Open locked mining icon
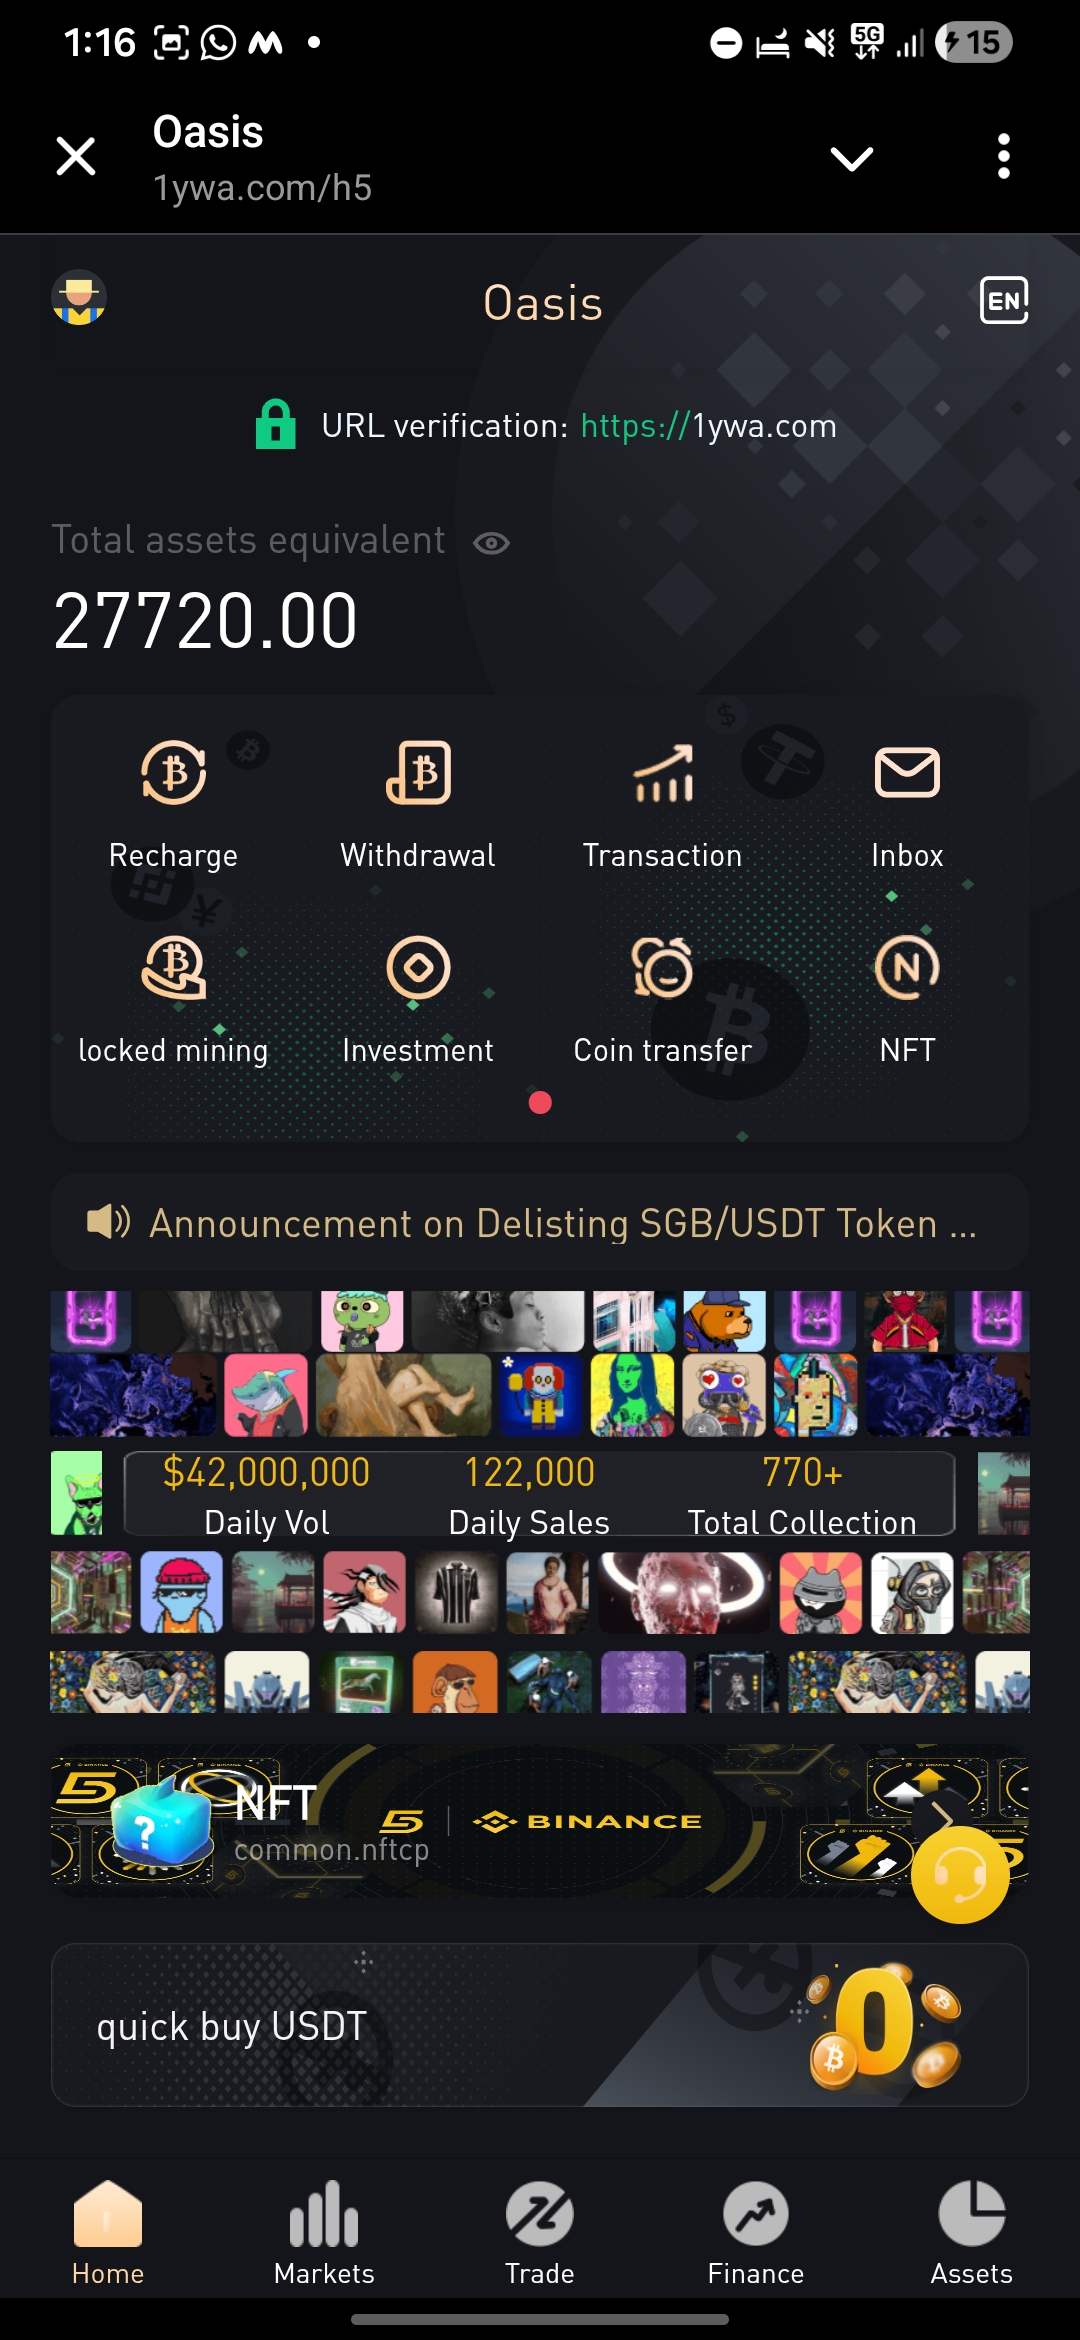1080x2340 pixels. (174, 967)
